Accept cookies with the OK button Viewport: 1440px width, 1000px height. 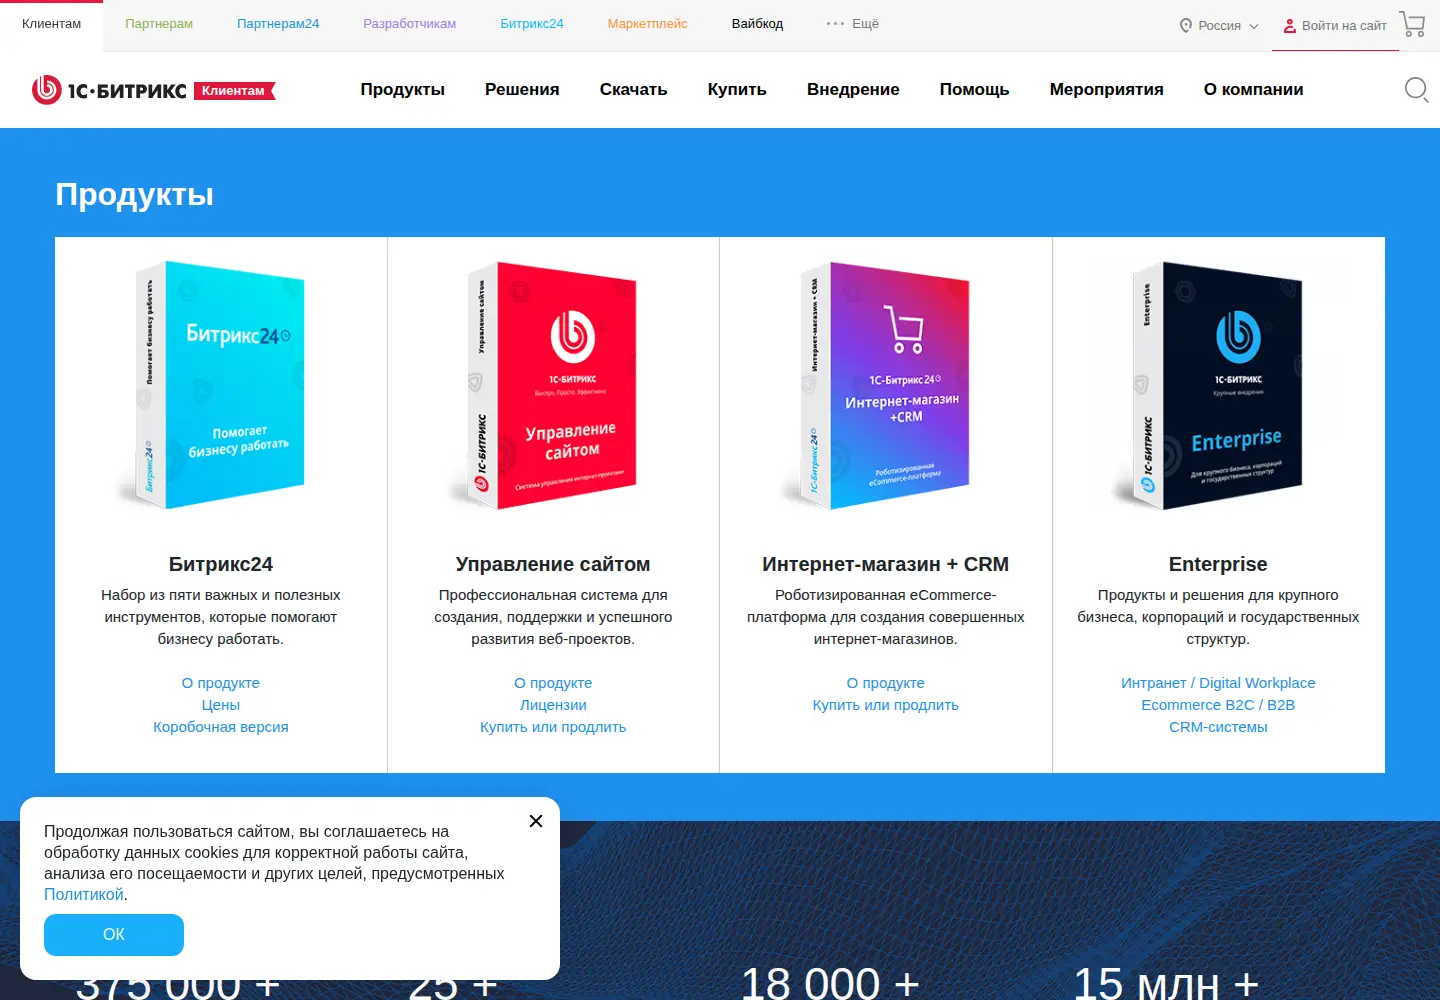[x=114, y=935]
